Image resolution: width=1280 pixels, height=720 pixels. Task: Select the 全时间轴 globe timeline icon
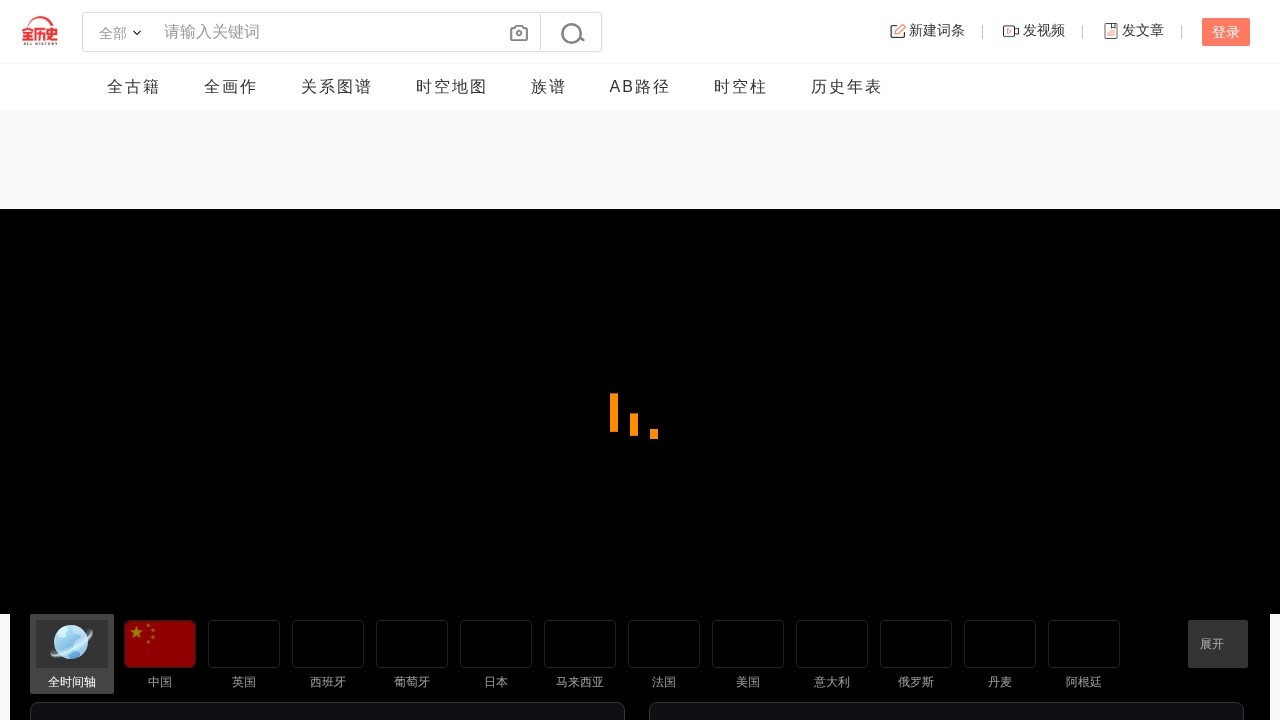pos(71,643)
